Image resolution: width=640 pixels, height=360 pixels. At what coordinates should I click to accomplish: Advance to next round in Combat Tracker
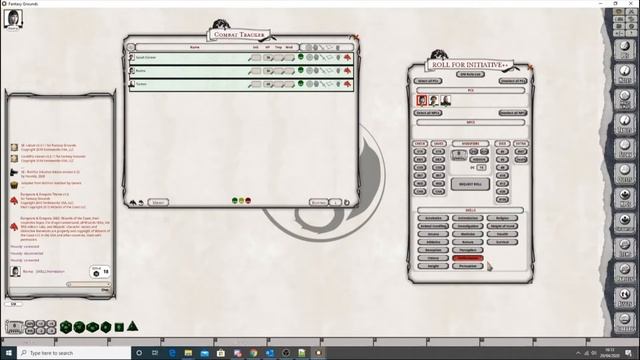click(347, 202)
